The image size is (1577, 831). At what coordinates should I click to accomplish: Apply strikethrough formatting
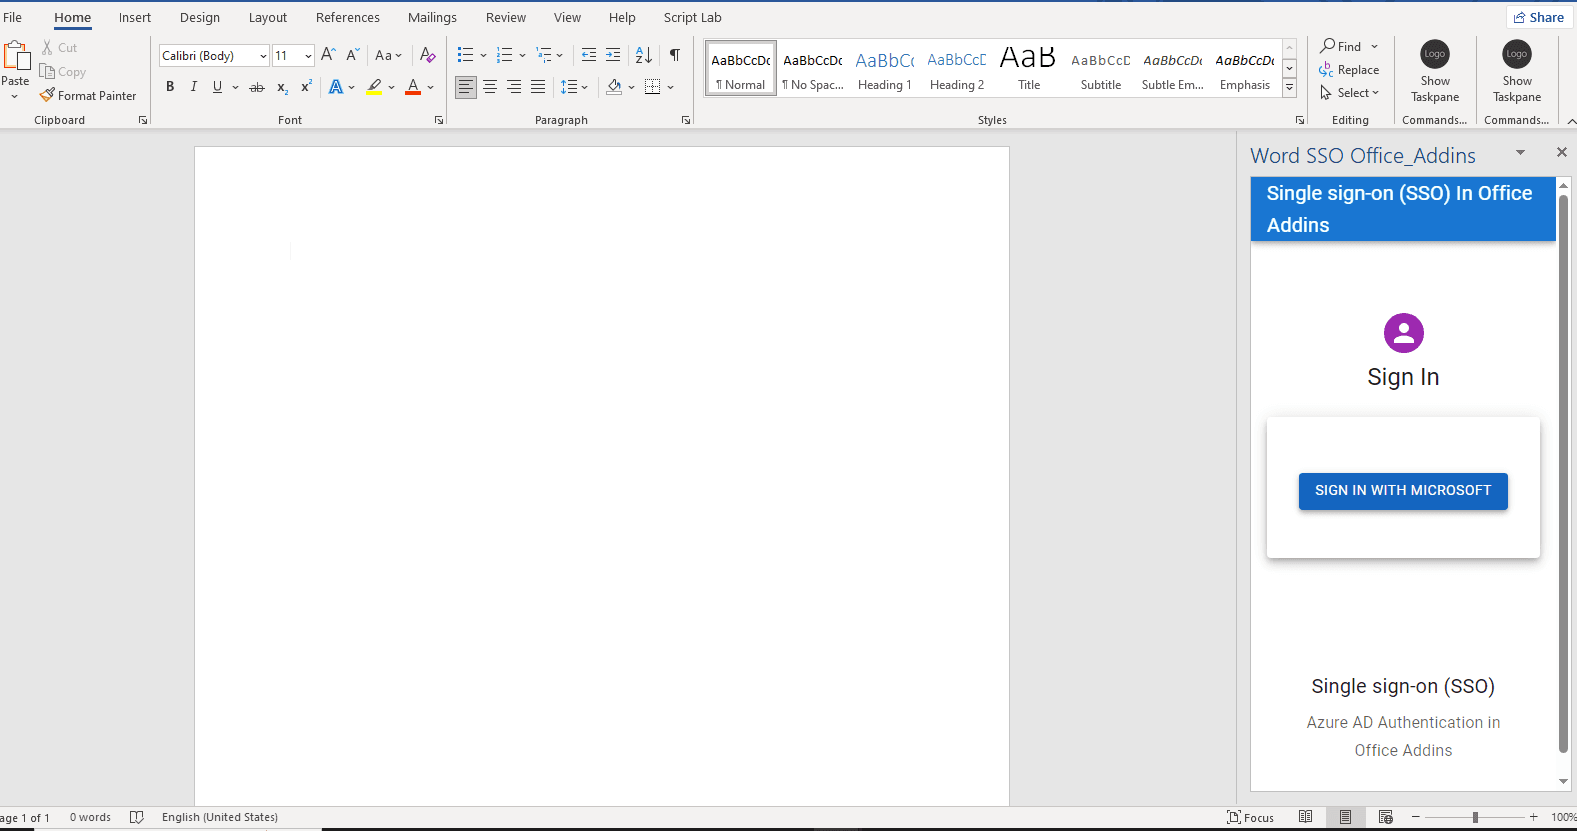click(257, 87)
